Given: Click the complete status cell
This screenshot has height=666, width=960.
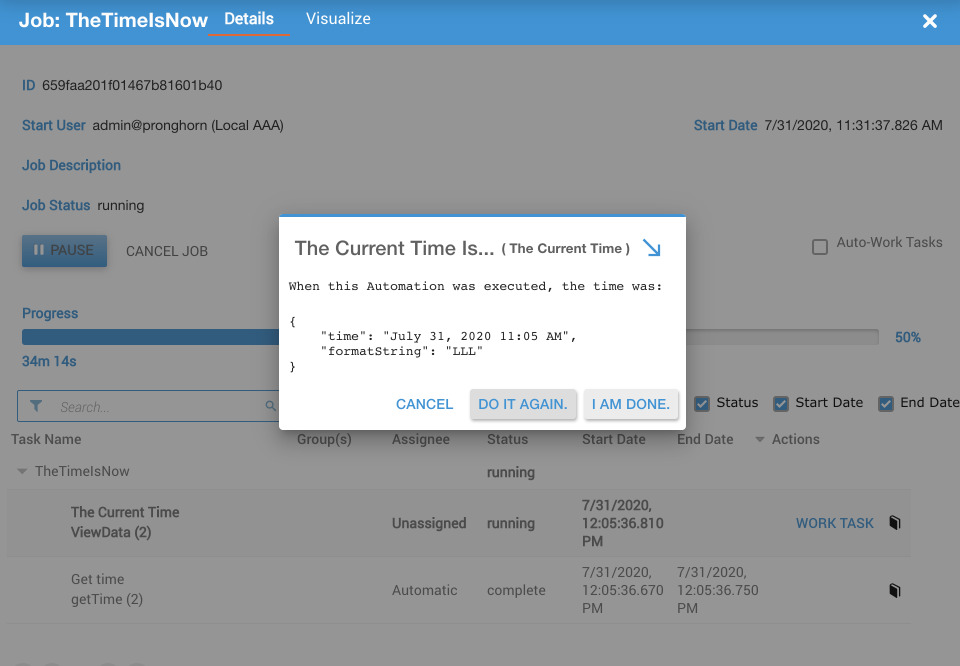Looking at the screenshot, I should pyautogui.click(x=516, y=590).
